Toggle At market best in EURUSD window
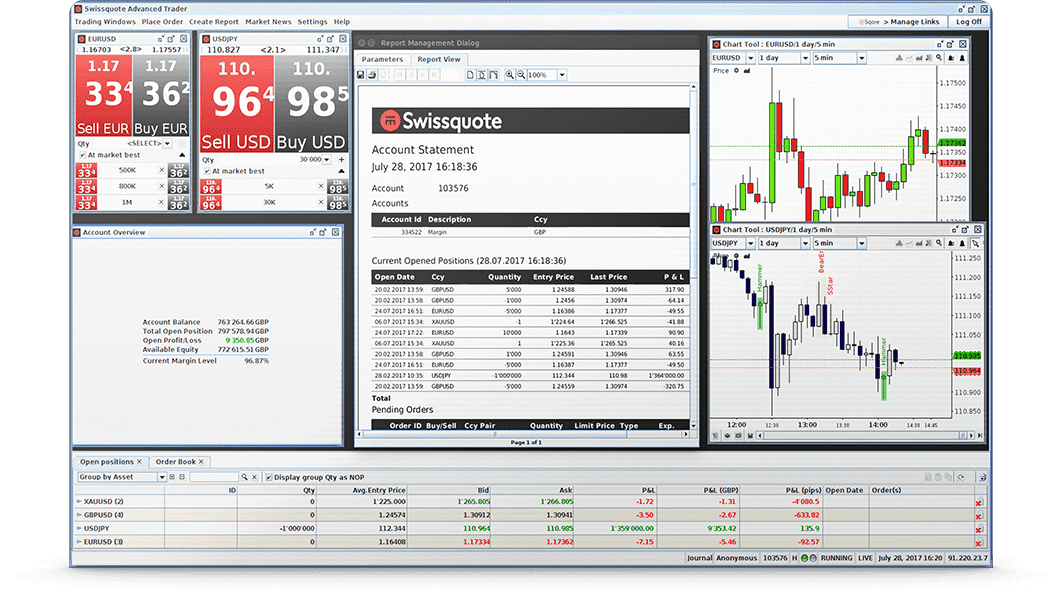 (x=83, y=155)
